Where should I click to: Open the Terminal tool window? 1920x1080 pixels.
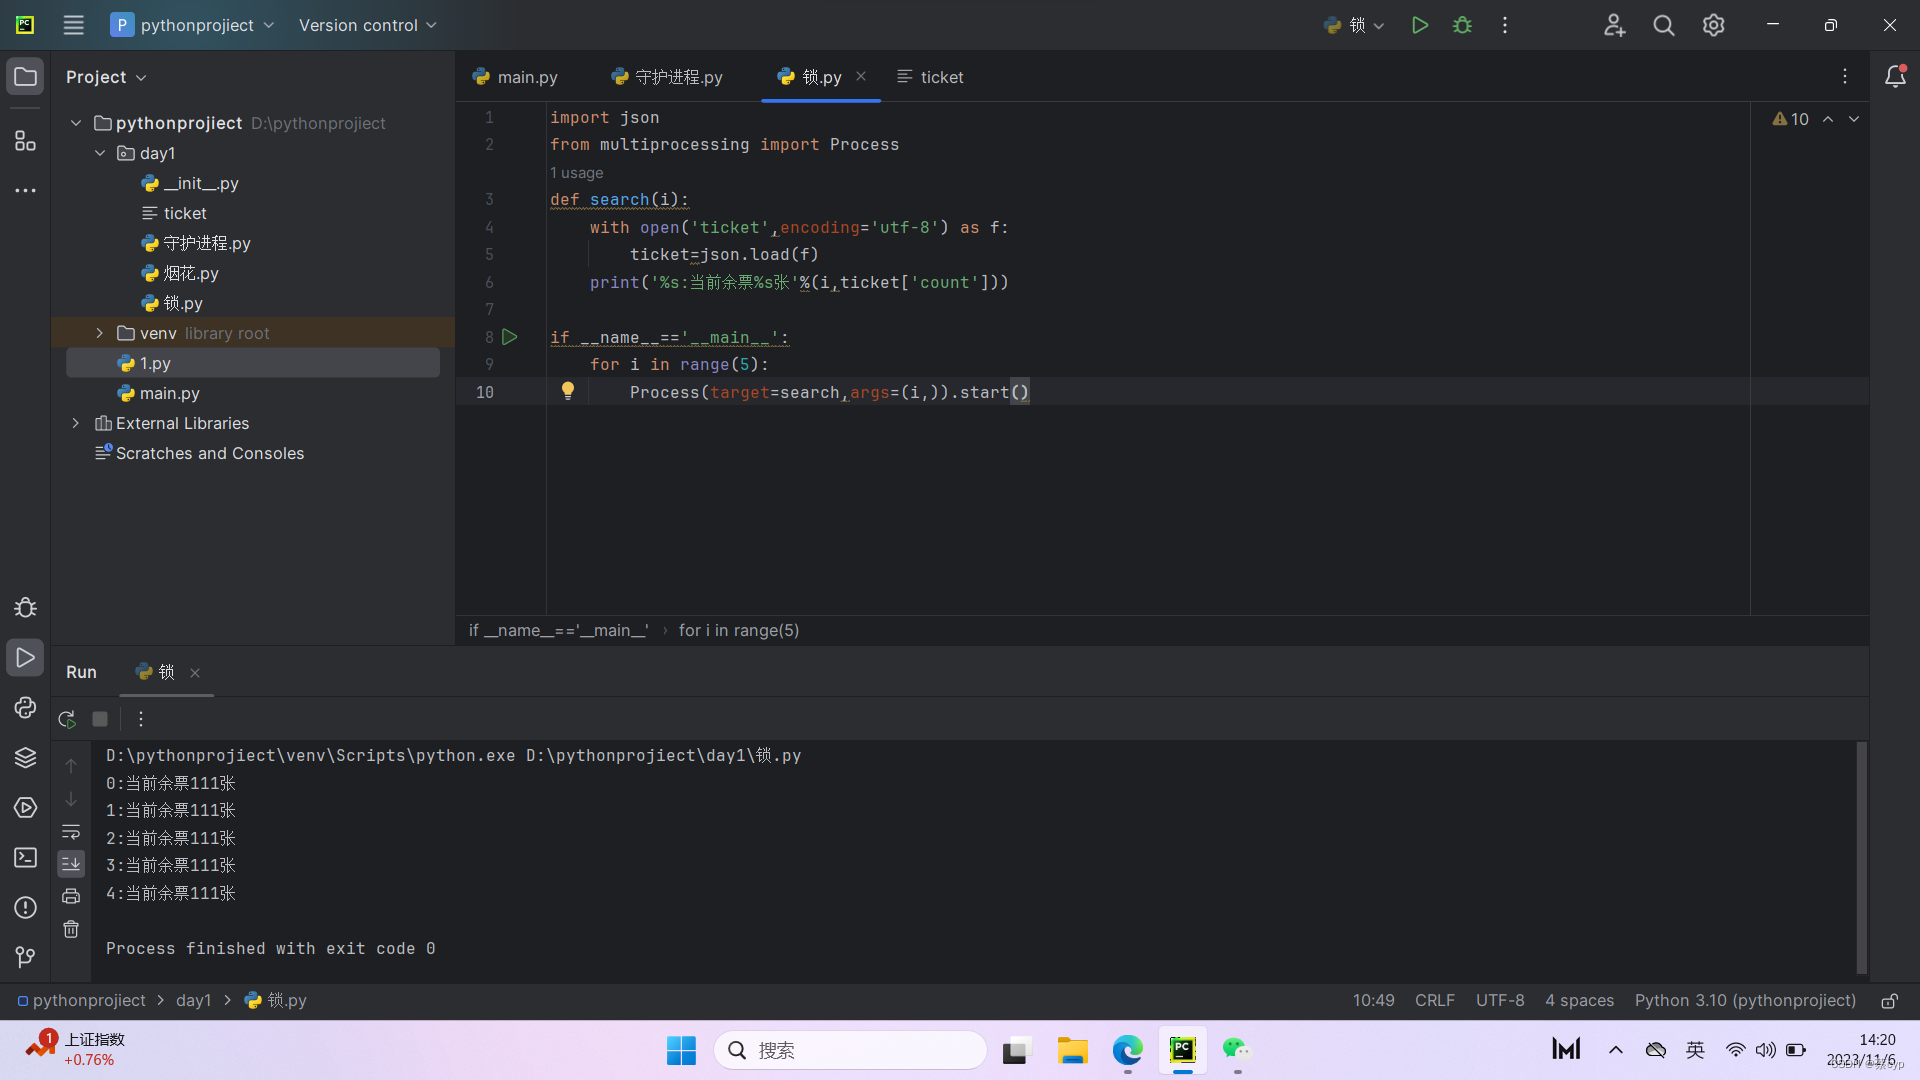pyautogui.click(x=25, y=858)
